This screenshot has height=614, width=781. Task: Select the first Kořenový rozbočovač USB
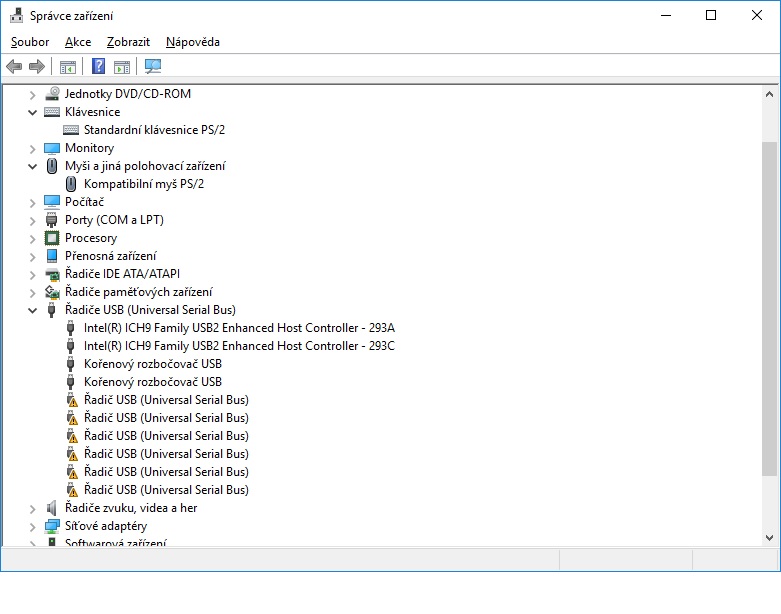click(153, 364)
